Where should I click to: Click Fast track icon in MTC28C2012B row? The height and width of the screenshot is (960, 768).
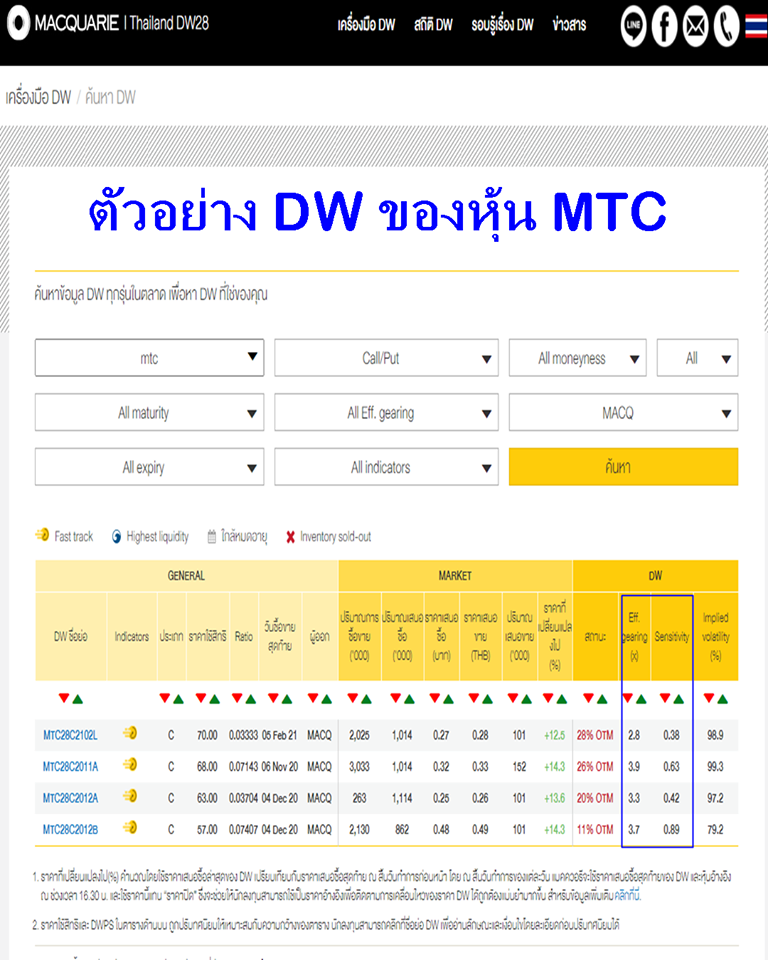coord(130,828)
